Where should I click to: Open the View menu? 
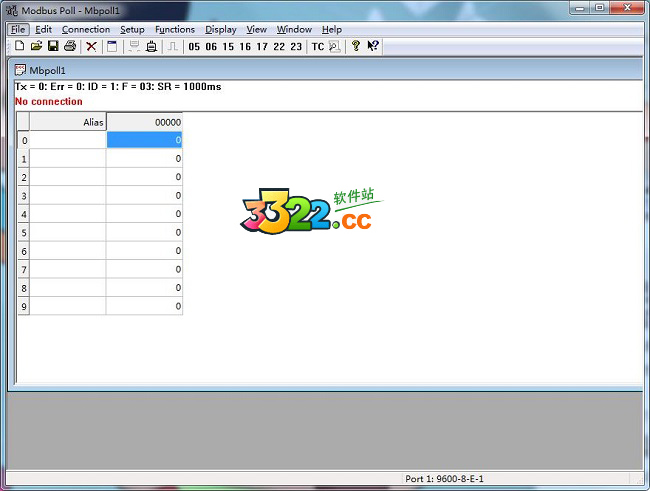click(257, 29)
